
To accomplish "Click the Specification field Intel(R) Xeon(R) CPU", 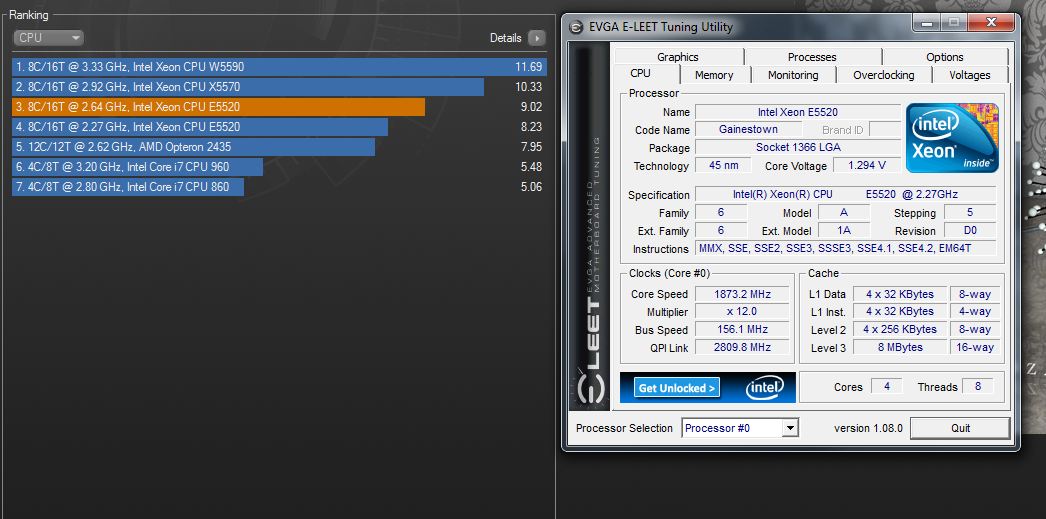I will 846,194.
